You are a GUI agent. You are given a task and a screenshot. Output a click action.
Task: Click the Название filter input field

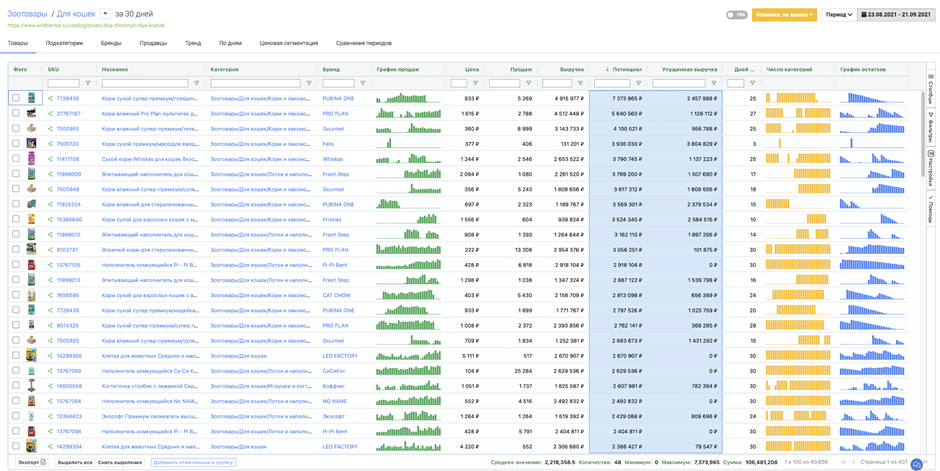pos(145,84)
